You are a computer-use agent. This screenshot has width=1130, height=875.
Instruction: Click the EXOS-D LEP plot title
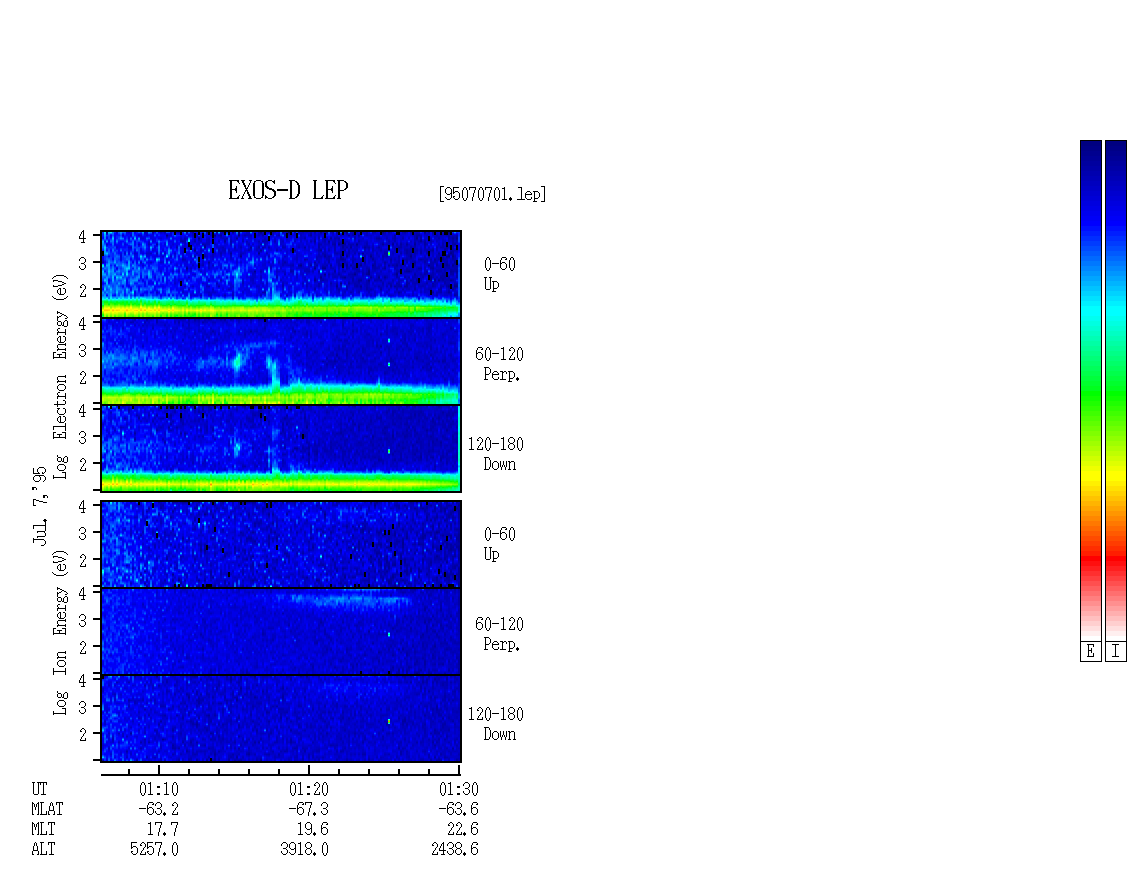click(288, 190)
